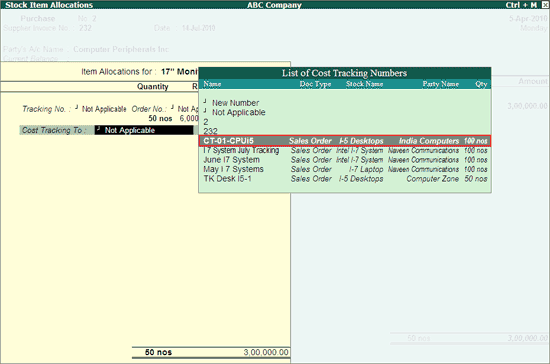Select May I 7 Systems entry

[345, 169]
